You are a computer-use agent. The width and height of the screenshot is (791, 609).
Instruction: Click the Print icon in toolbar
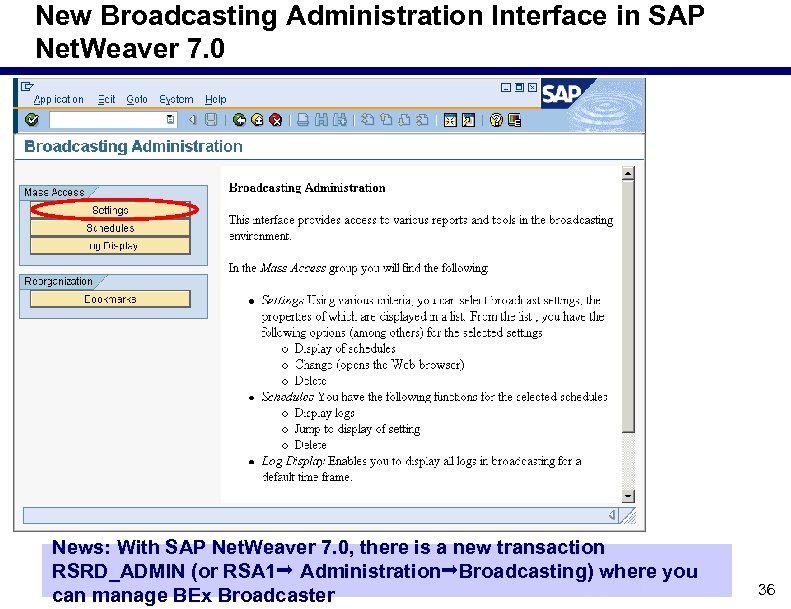tap(303, 120)
